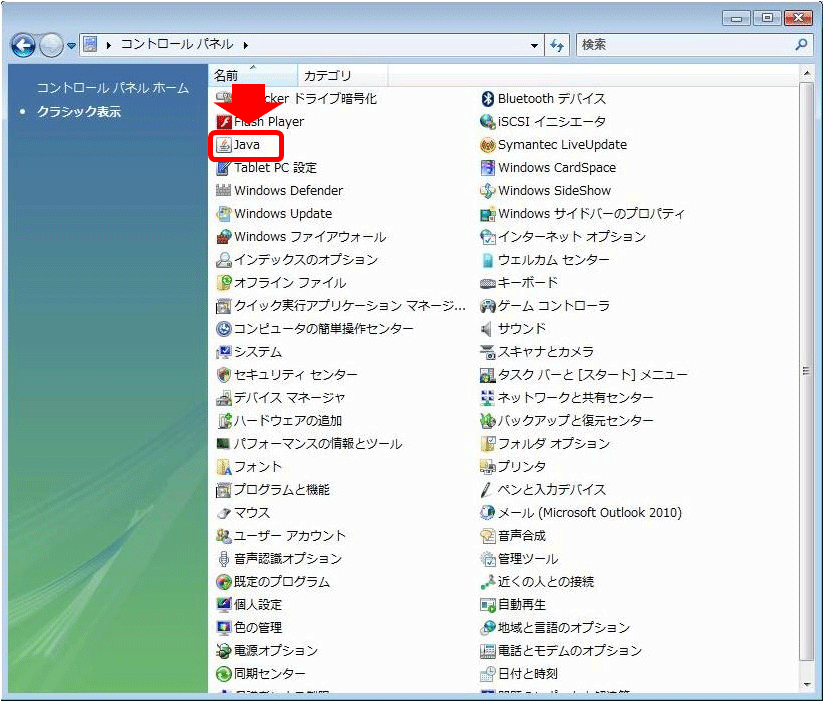Sort items by the カテゴリ column
The image size is (824, 702).
point(343,76)
